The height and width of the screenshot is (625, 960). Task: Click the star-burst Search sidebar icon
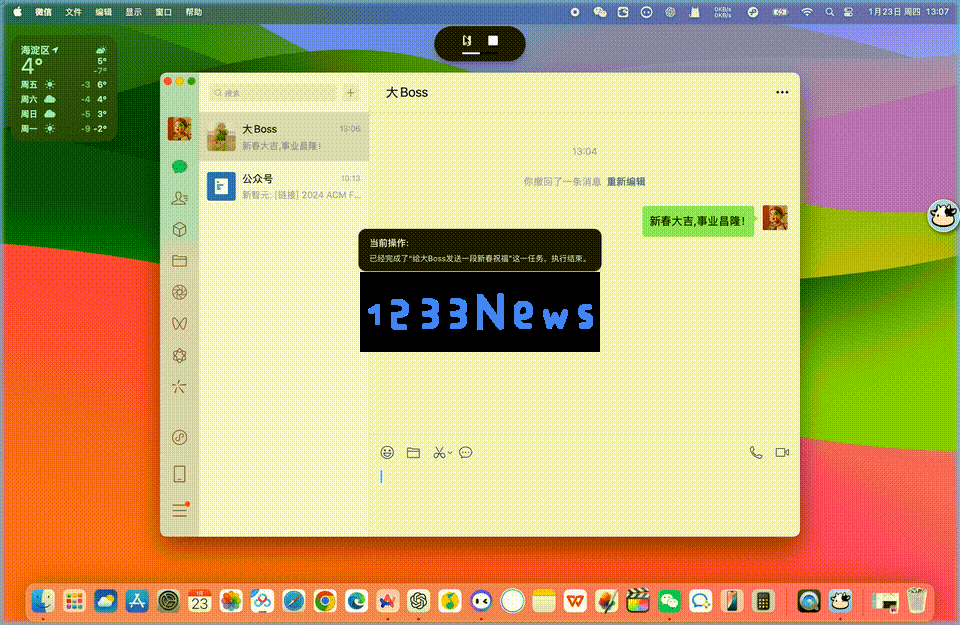point(179,387)
